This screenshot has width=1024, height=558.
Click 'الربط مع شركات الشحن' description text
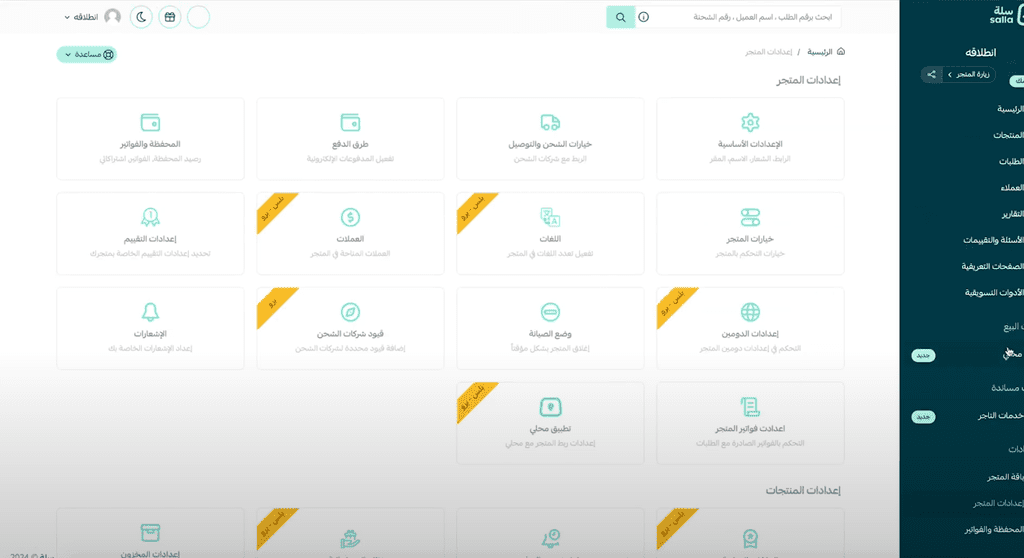(x=550, y=159)
